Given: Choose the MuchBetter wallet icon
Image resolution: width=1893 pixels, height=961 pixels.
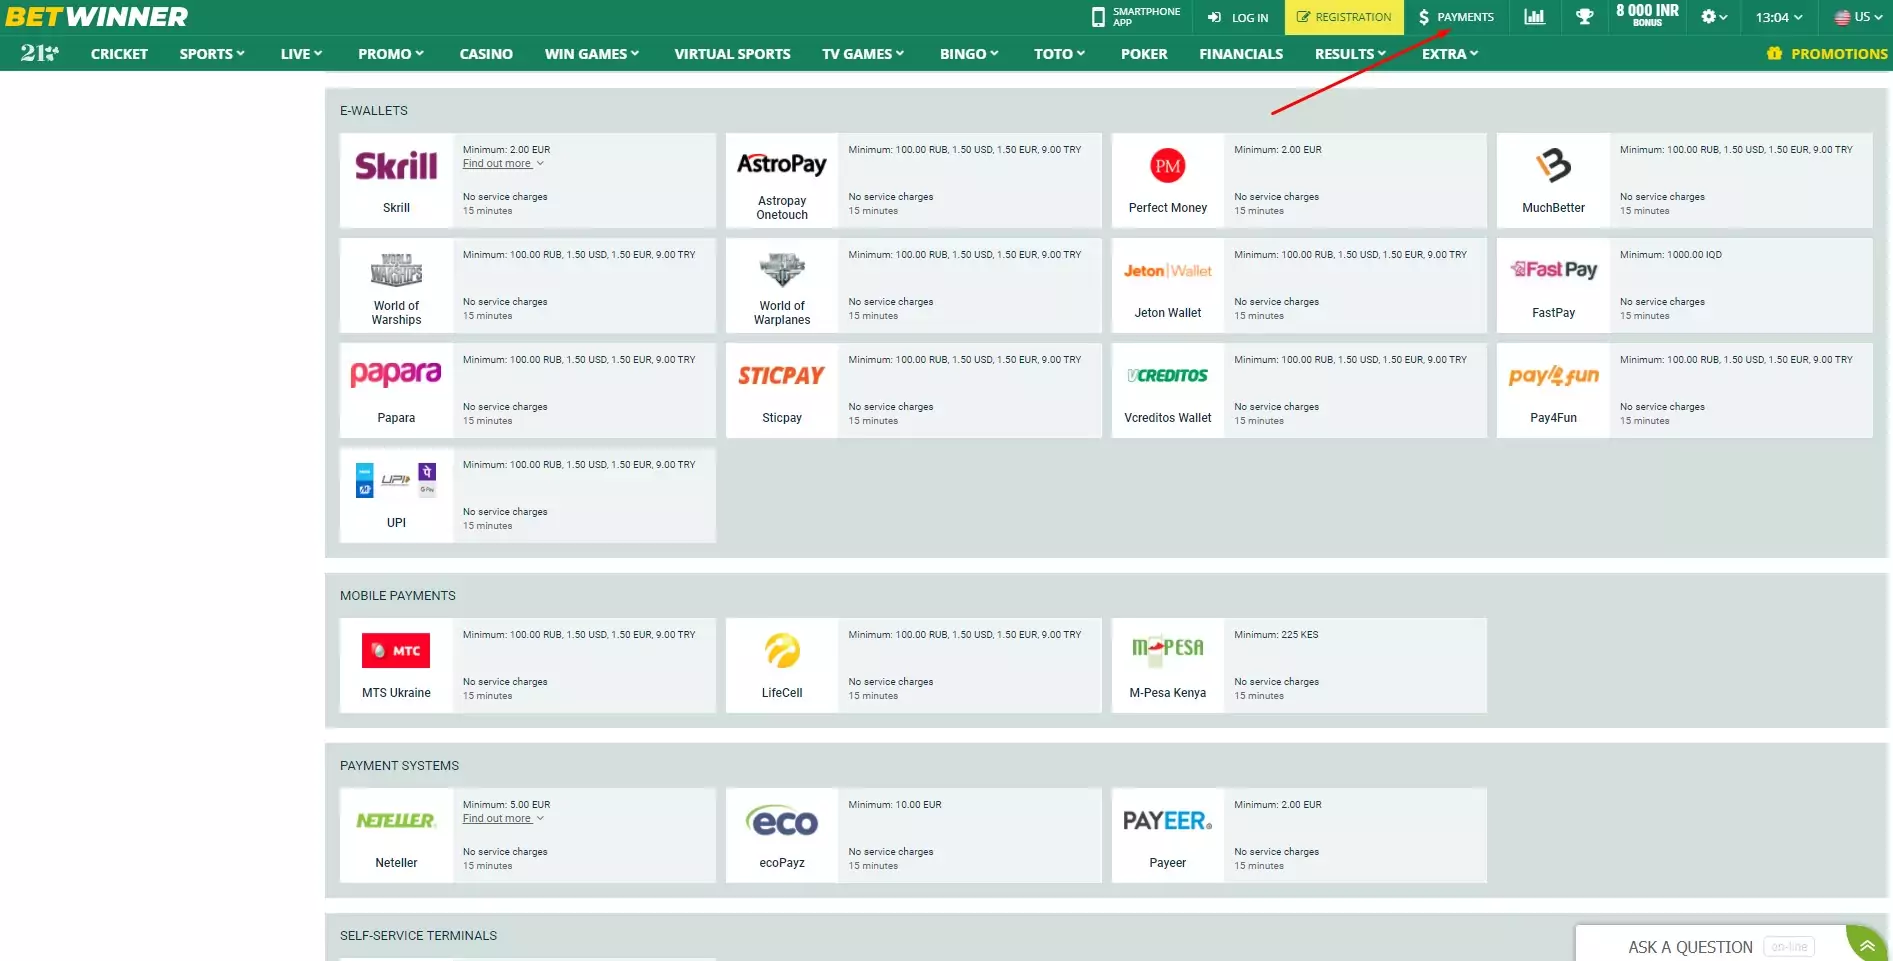Looking at the screenshot, I should coord(1553,166).
